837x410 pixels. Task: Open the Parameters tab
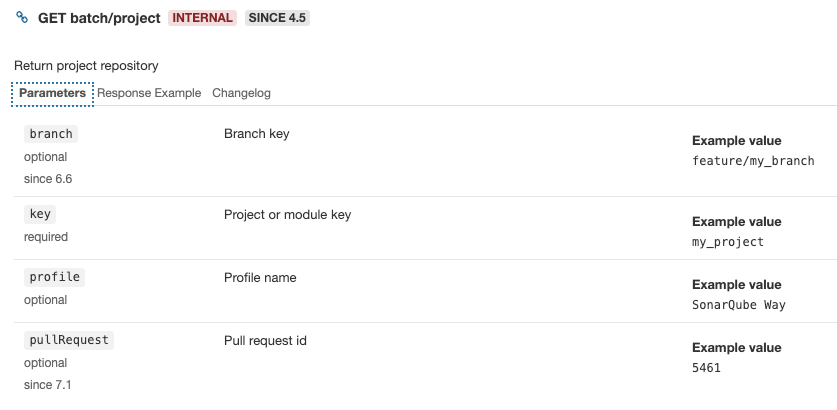tap(52, 93)
